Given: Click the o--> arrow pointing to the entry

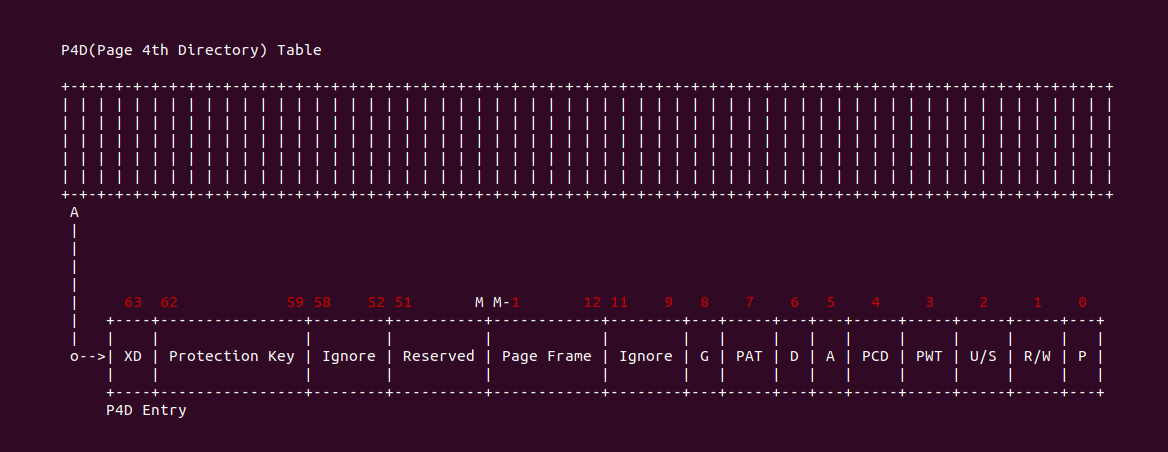Looking at the screenshot, I should coord(87,356).
